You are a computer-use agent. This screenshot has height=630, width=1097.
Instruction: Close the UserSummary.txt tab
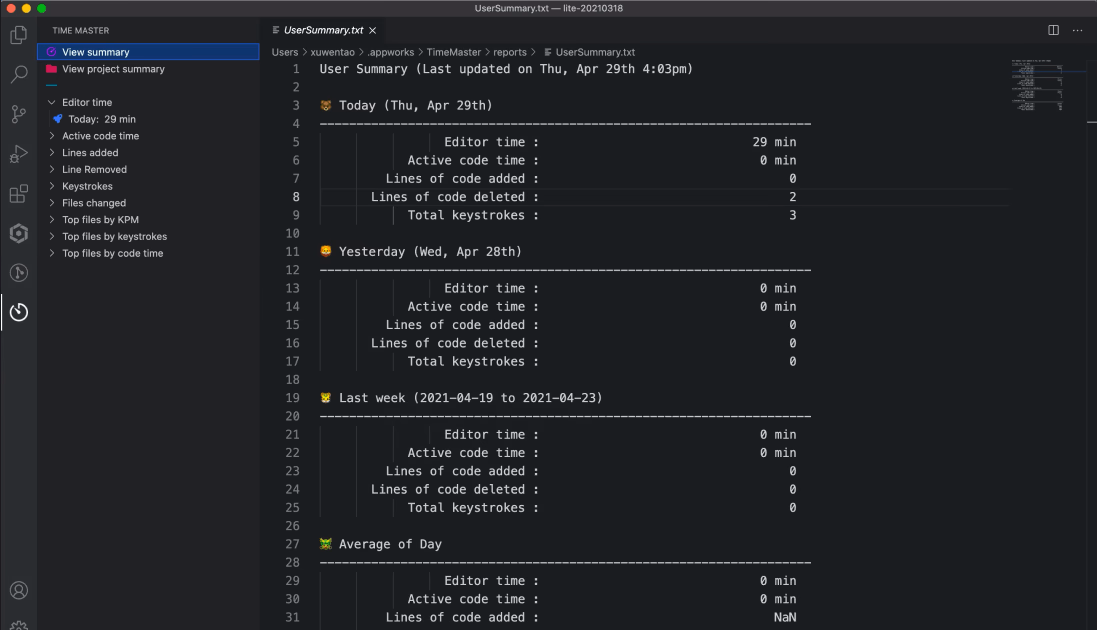click(373, 30)
